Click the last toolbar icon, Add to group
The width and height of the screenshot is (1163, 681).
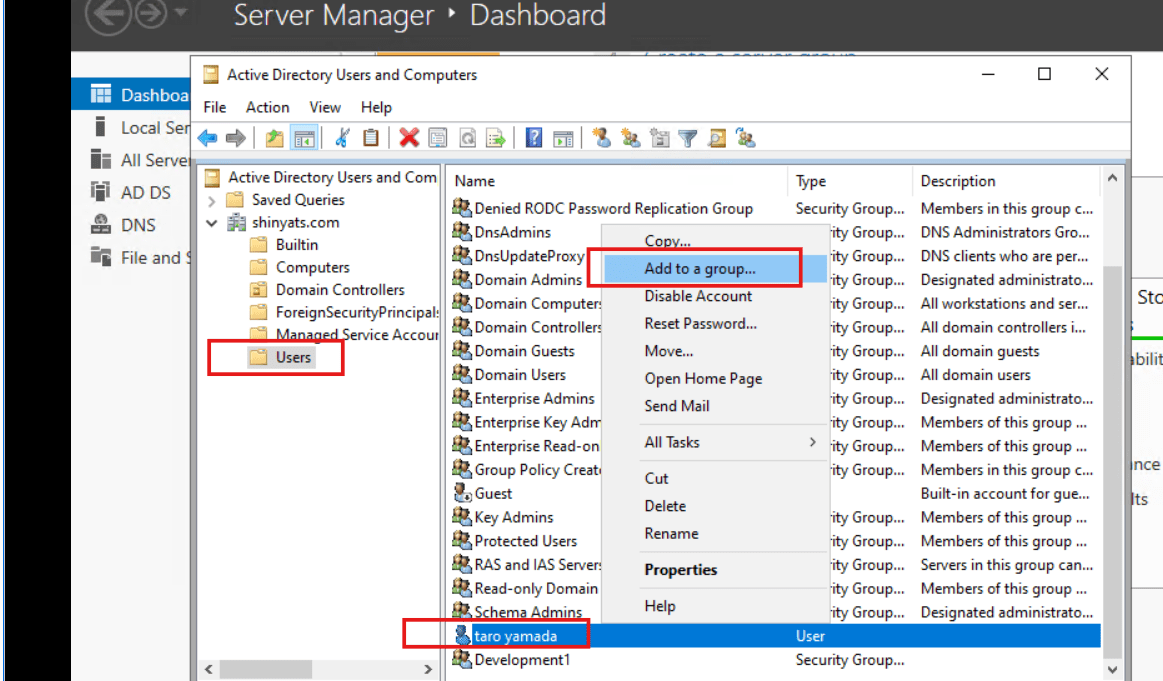tap(745, 138)
